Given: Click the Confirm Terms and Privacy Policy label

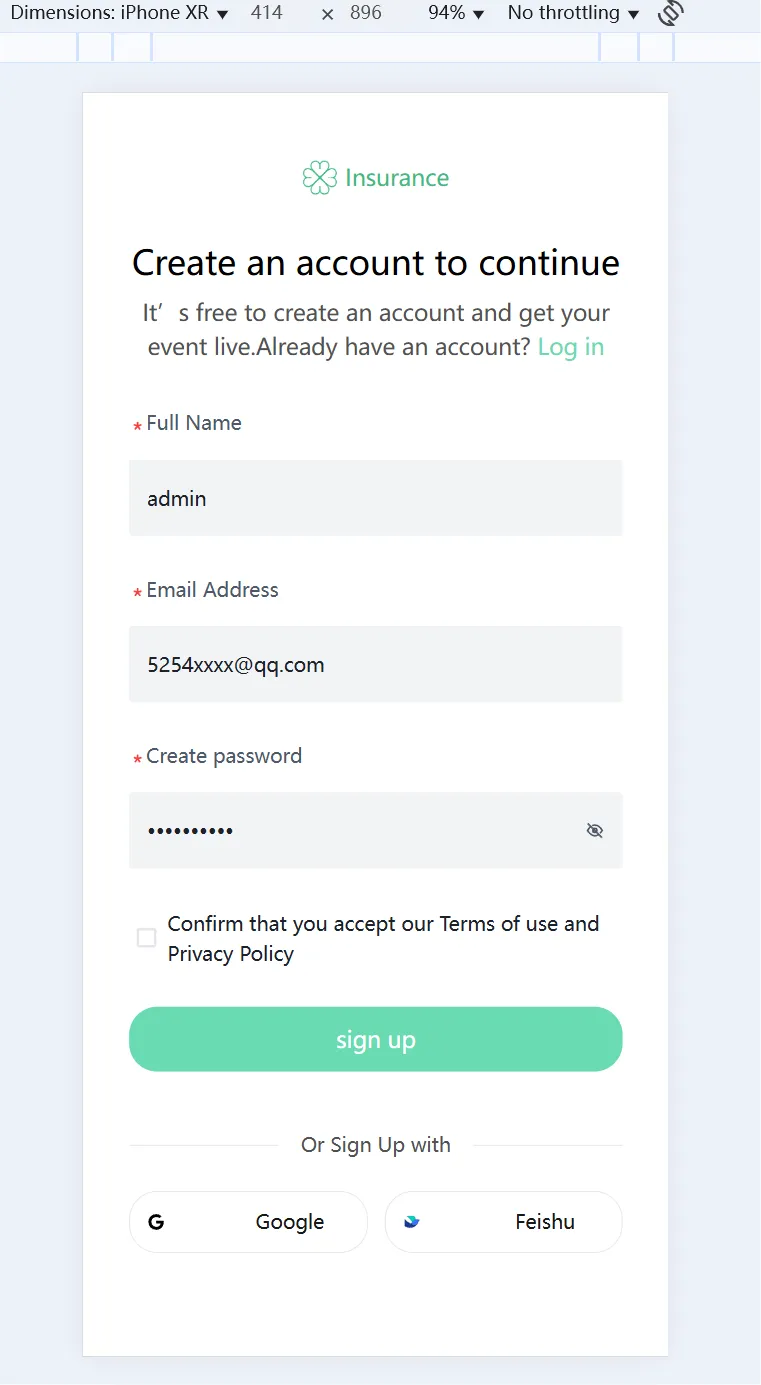Looking at the screenshot, I should pos(384,939).
